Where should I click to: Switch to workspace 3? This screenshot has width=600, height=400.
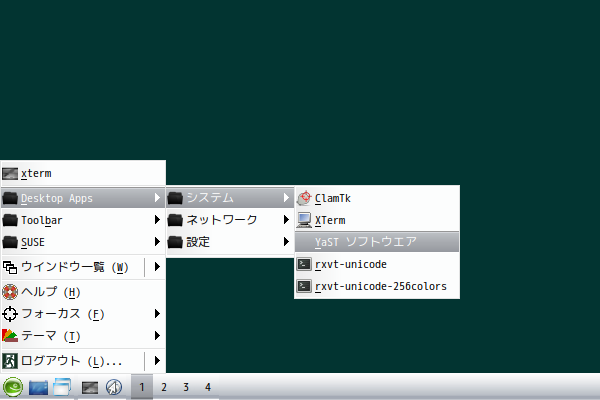(x=186, y=387)
